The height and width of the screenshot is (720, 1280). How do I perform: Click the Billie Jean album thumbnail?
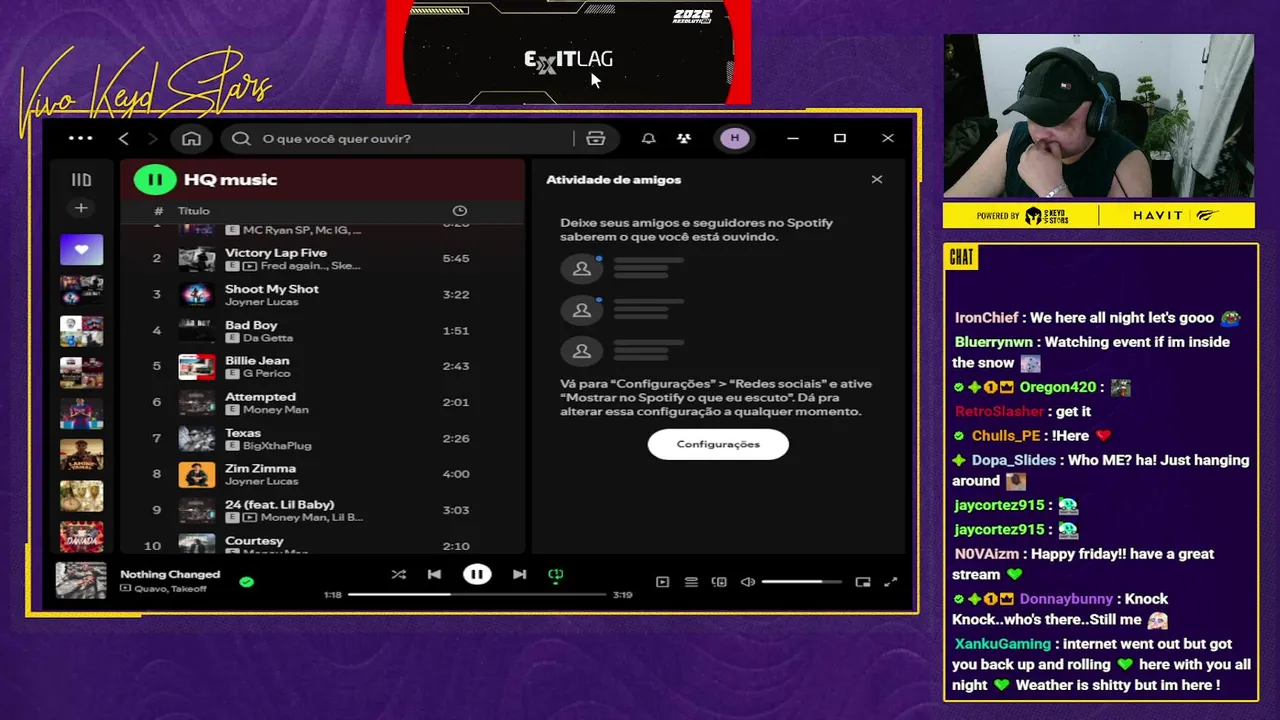point(196,366)
